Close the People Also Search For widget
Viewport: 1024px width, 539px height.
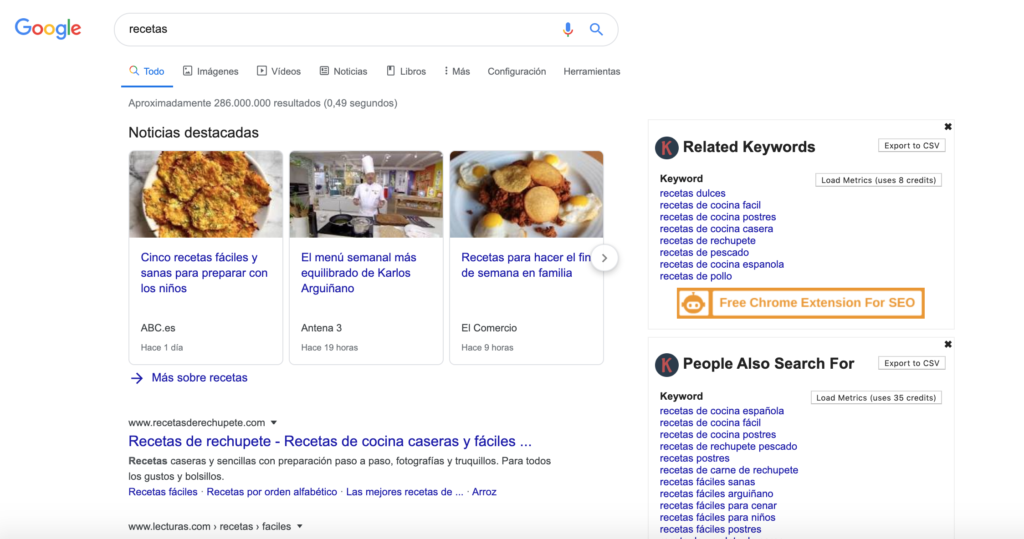coord(948,344)
